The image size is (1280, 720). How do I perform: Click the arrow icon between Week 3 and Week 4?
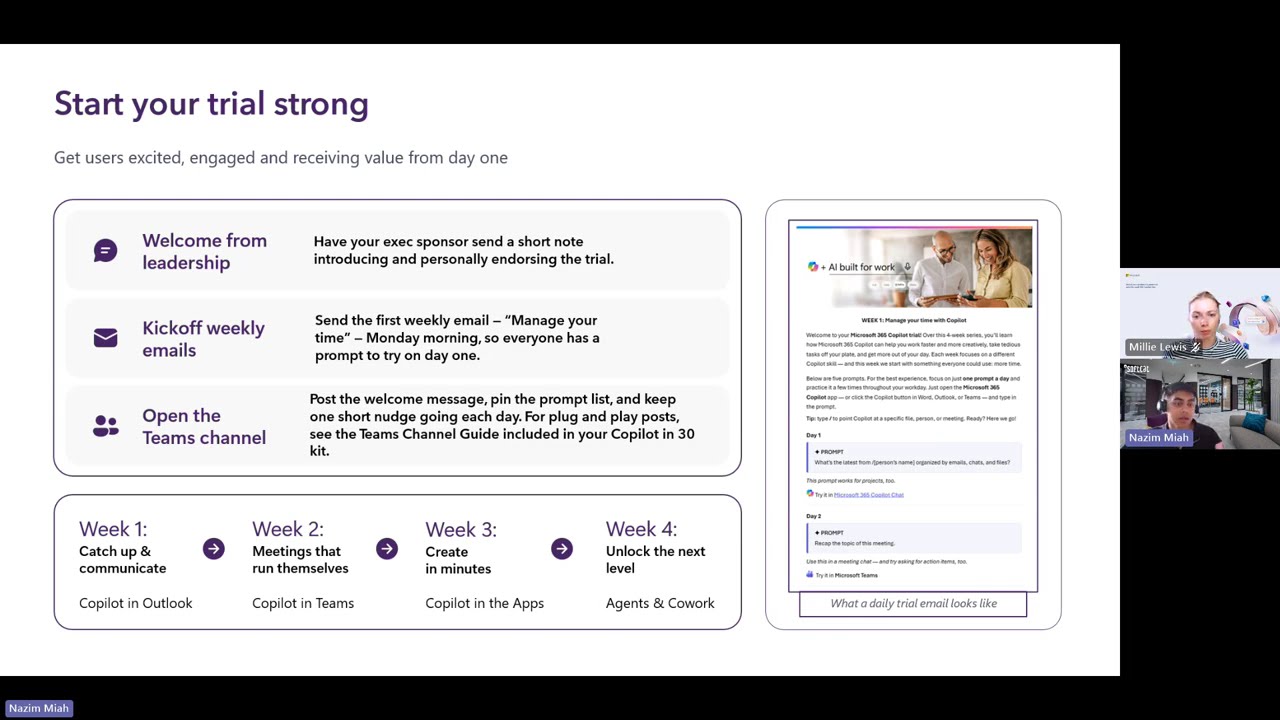coord(562,549)
